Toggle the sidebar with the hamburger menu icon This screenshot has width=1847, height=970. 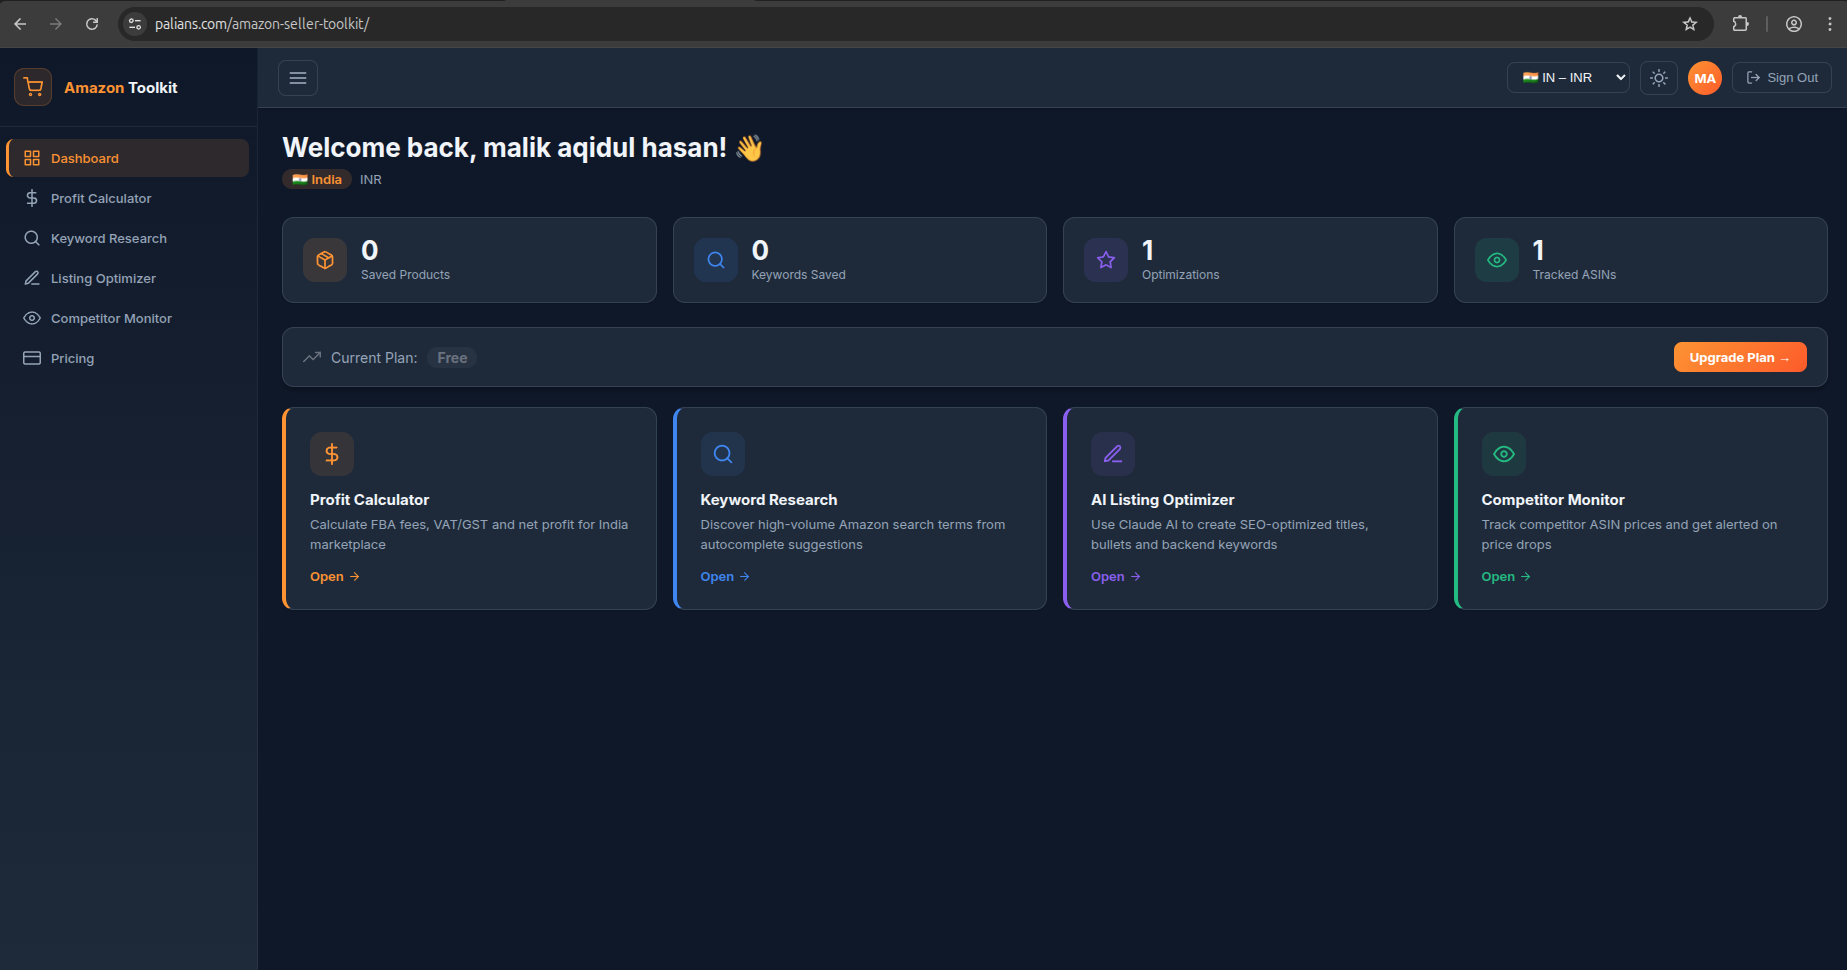click(298, 78)
